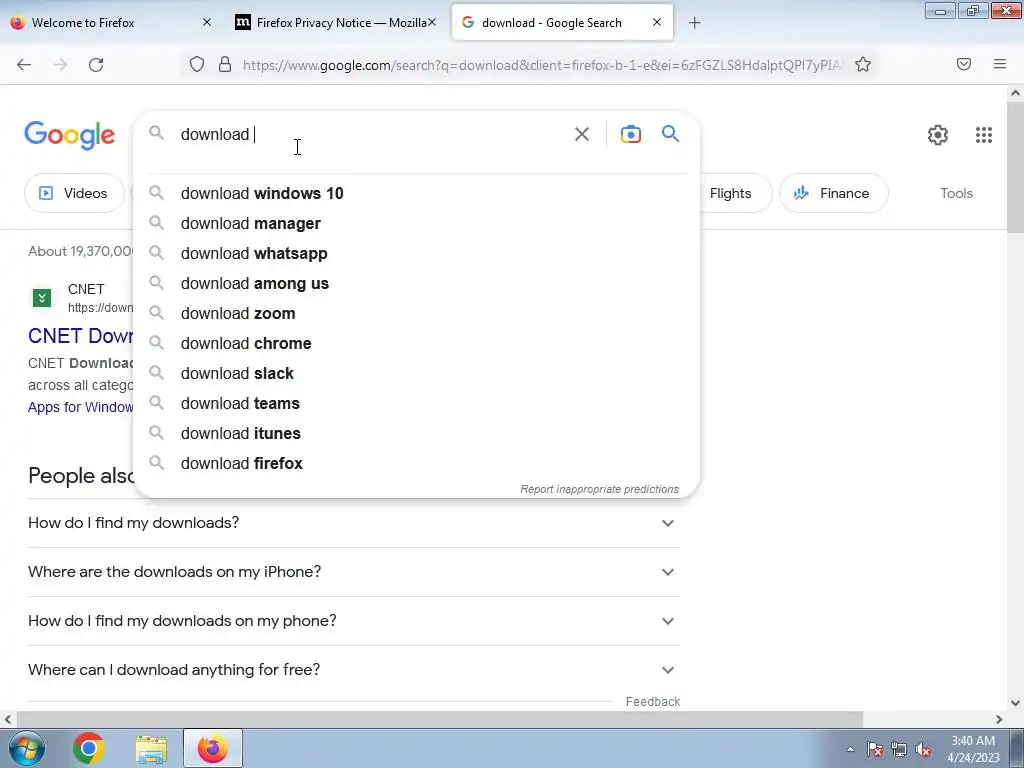The height and width of the screenshot is (768, 1024).
Task: Click the taskbar clock showing 3:40 AM
Action: 973,749
